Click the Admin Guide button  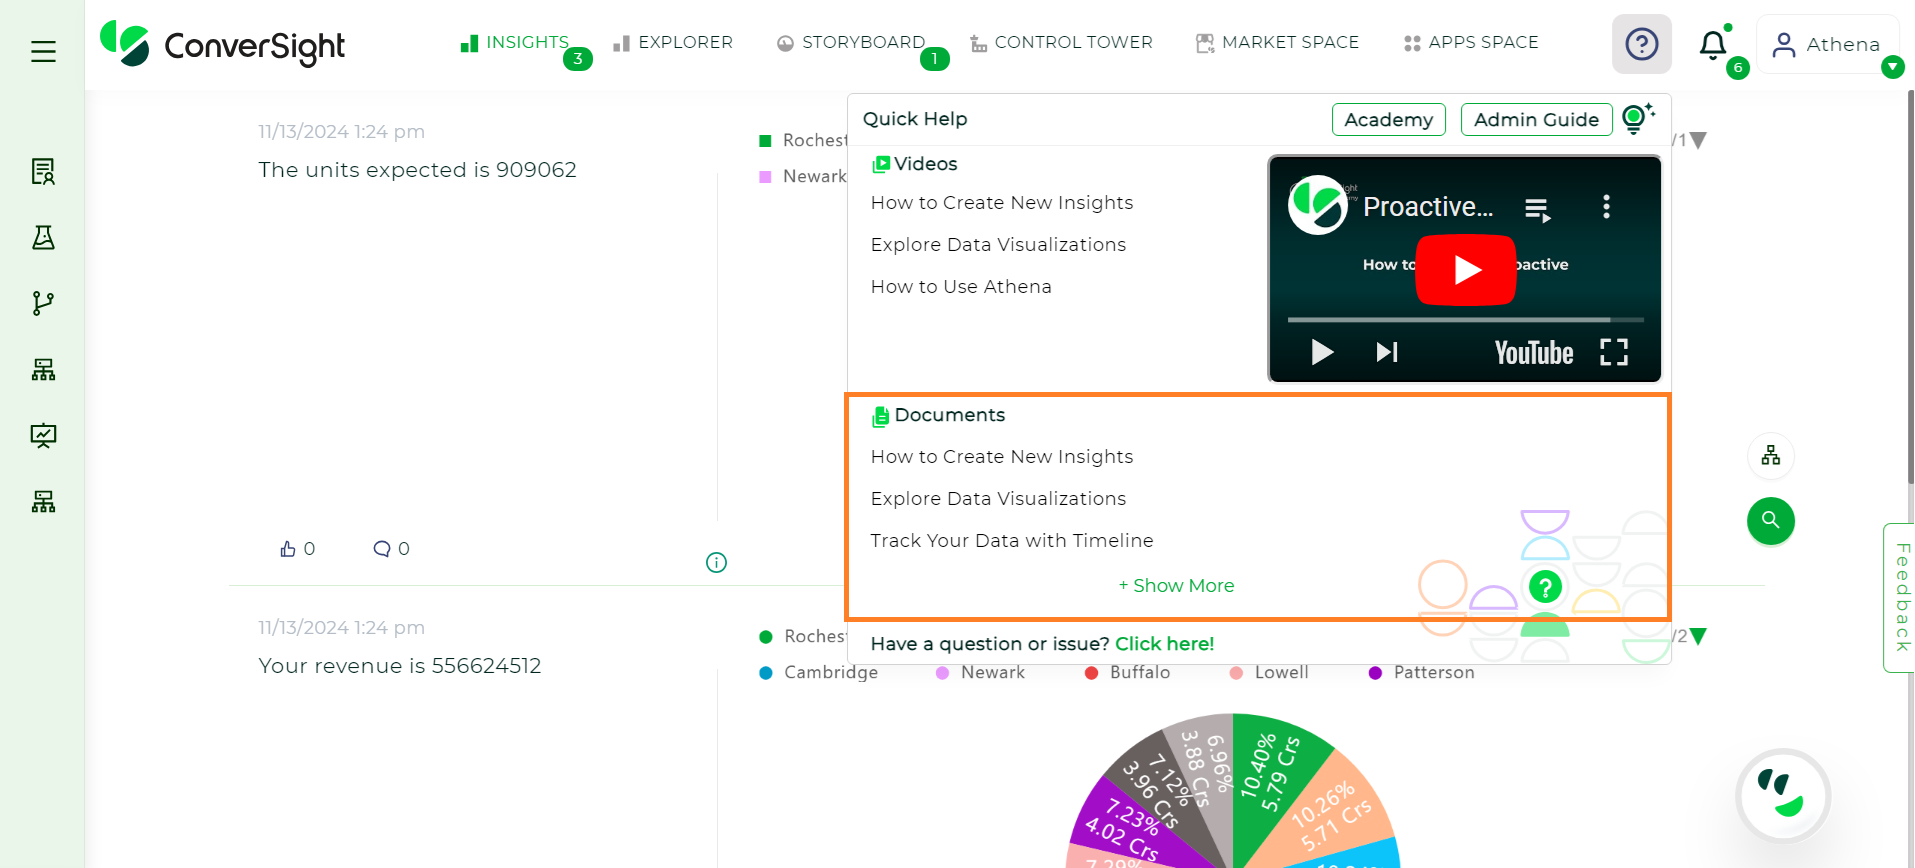click(1536, 119)
